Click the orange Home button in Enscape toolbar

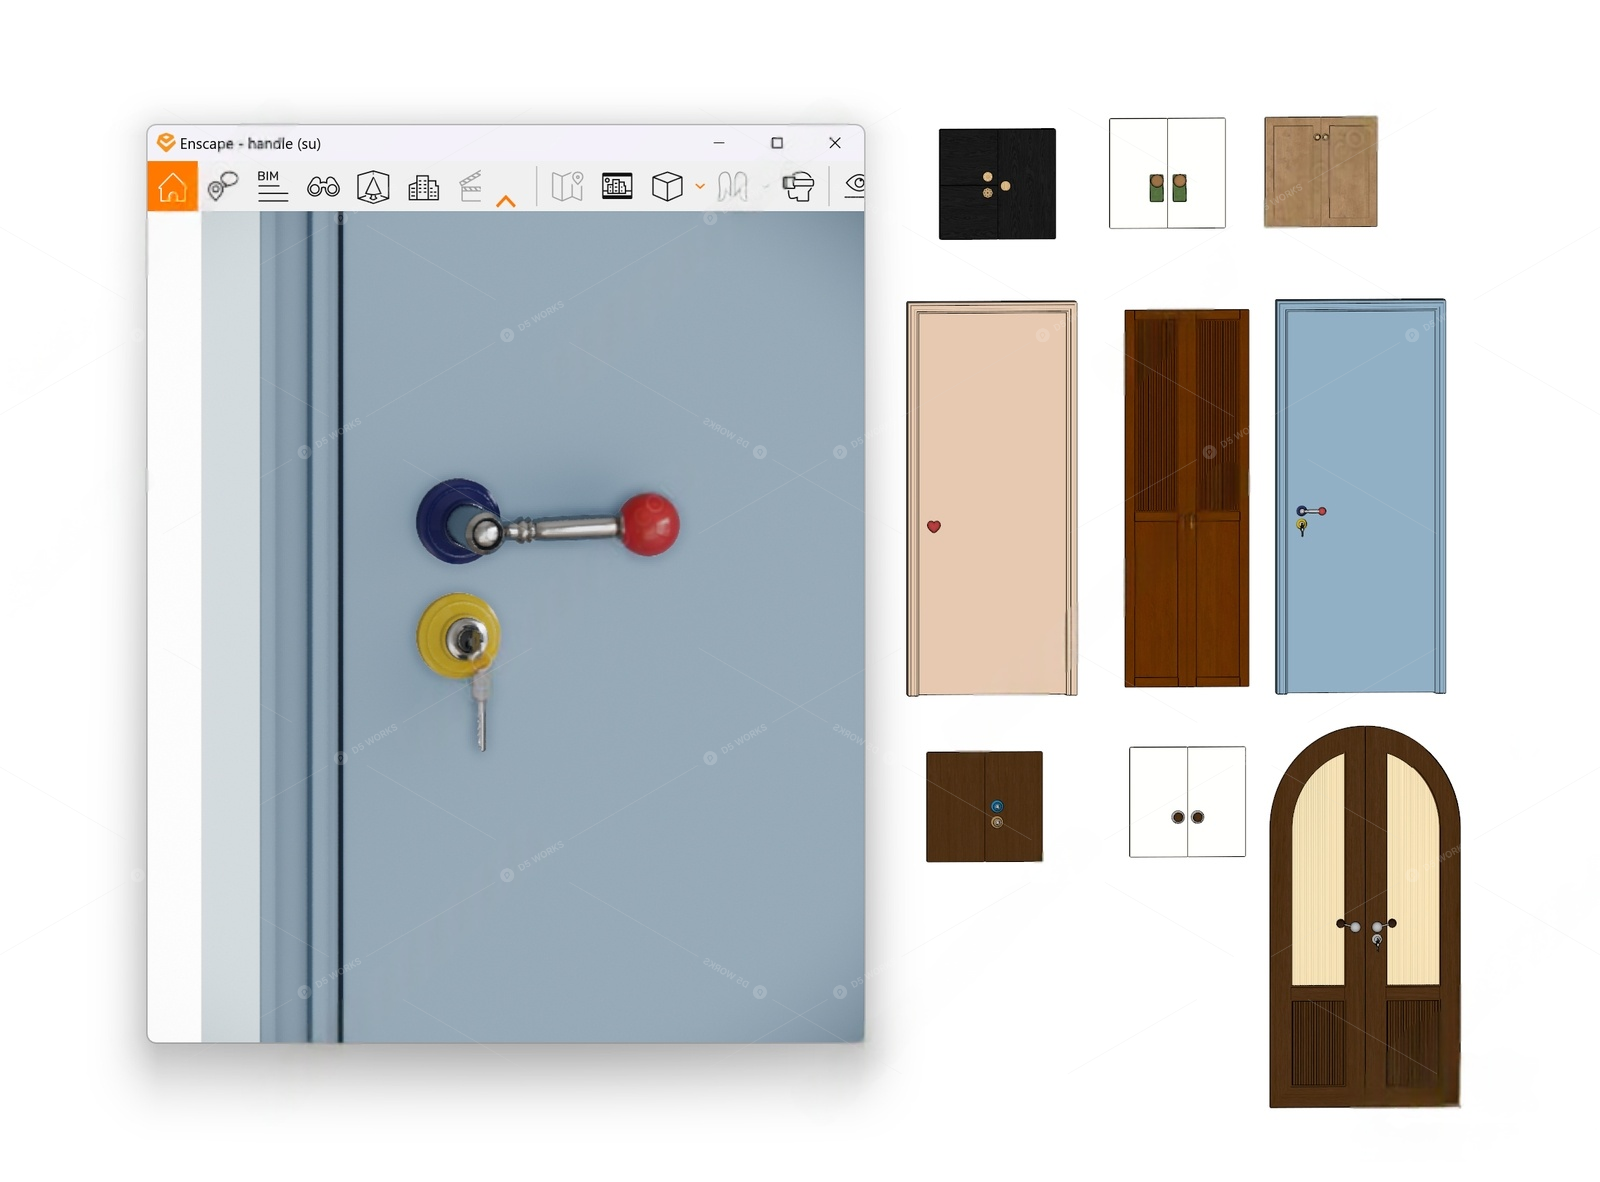[x=172, y=186]
